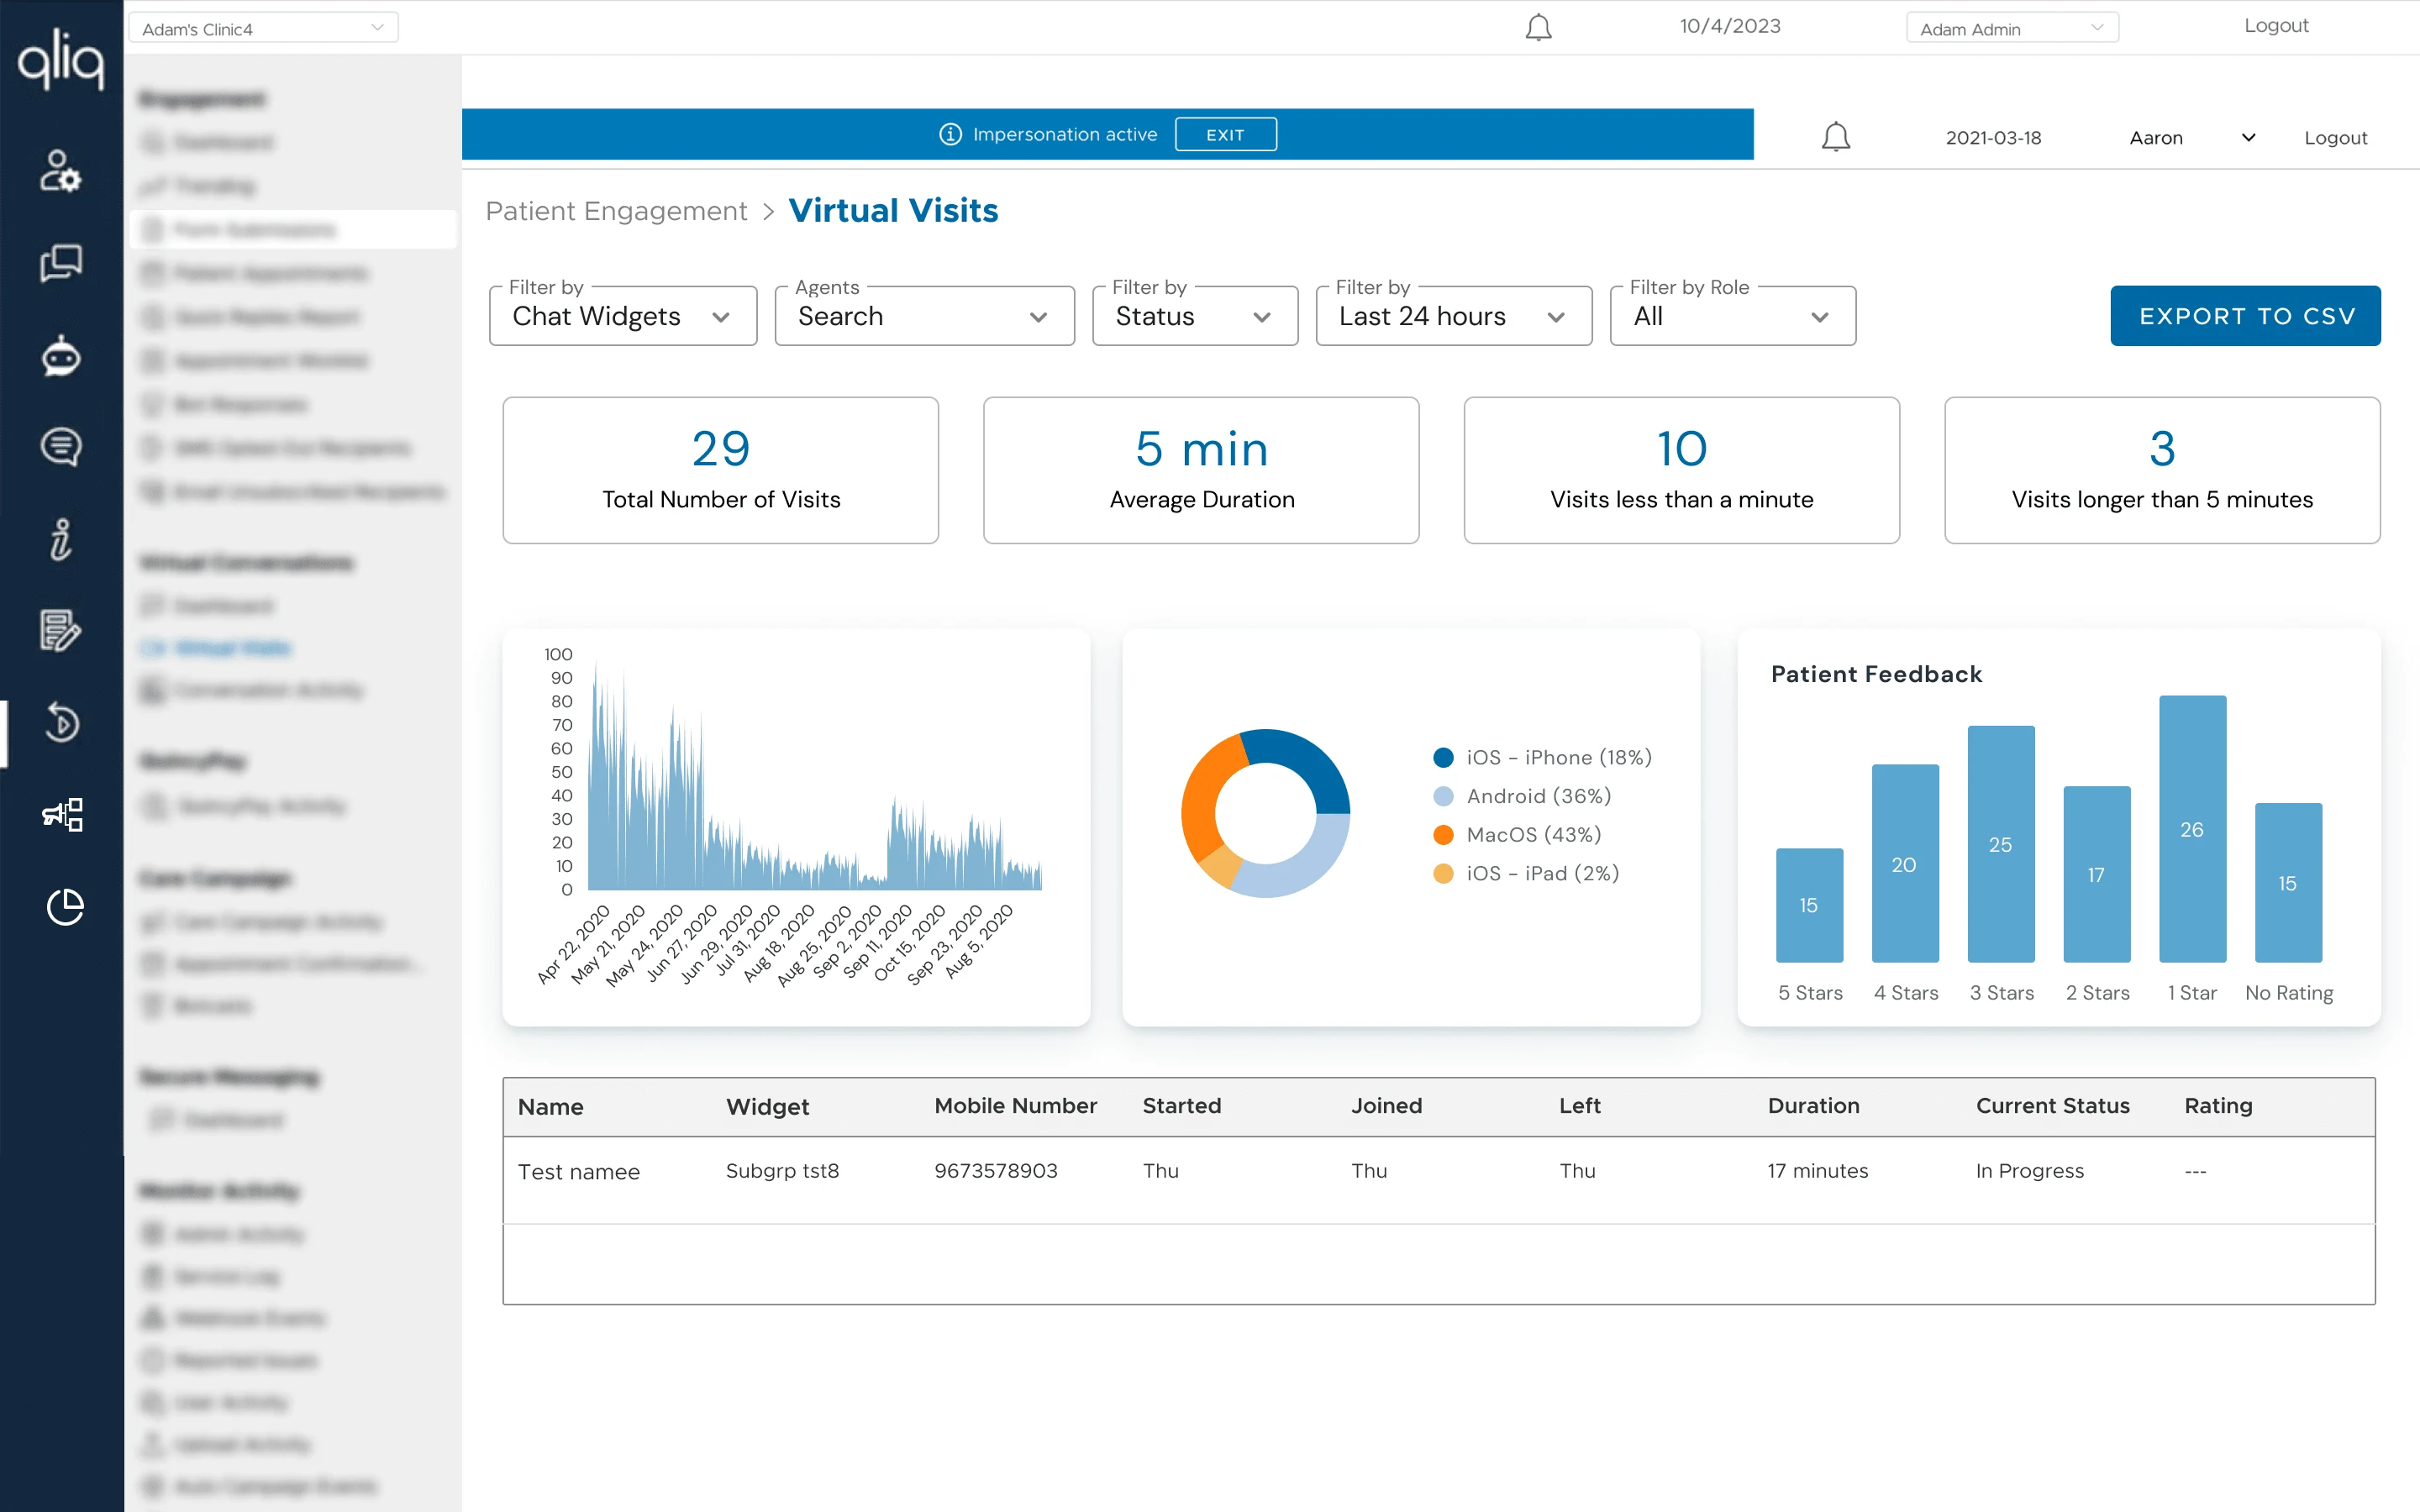Open the Chat Widgets filter dropdown
This screenshot has width=2420, height=1512.
[x=623, y=316]
